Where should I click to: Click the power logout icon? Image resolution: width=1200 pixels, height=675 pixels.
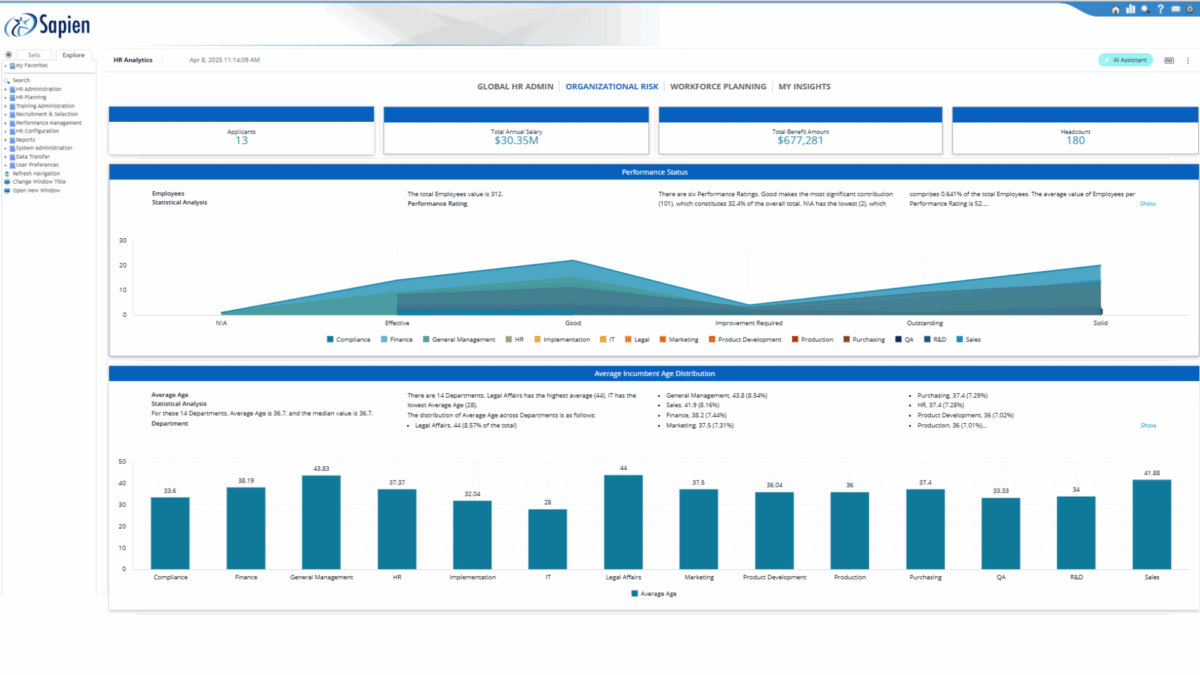pyautogui.click(x=1190, y=9)
